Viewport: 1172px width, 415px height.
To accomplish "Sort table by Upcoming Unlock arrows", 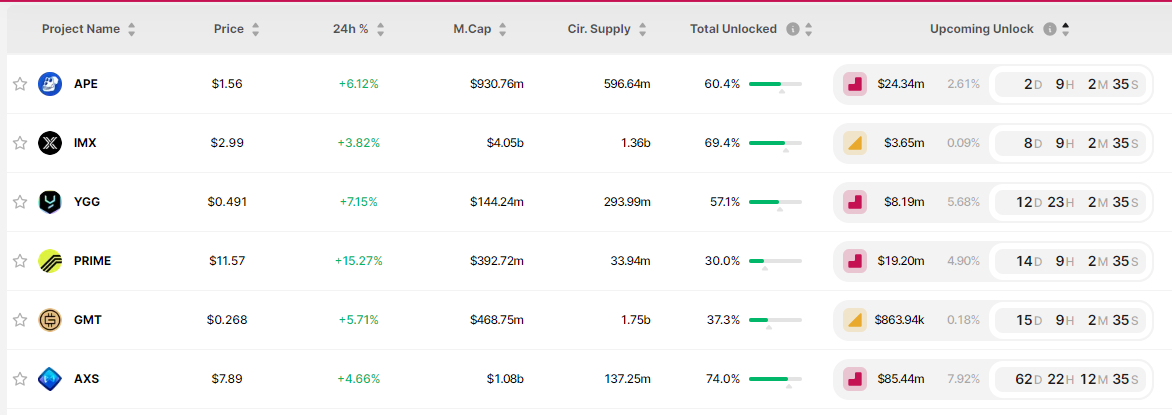I will [x=1065, y=29].
